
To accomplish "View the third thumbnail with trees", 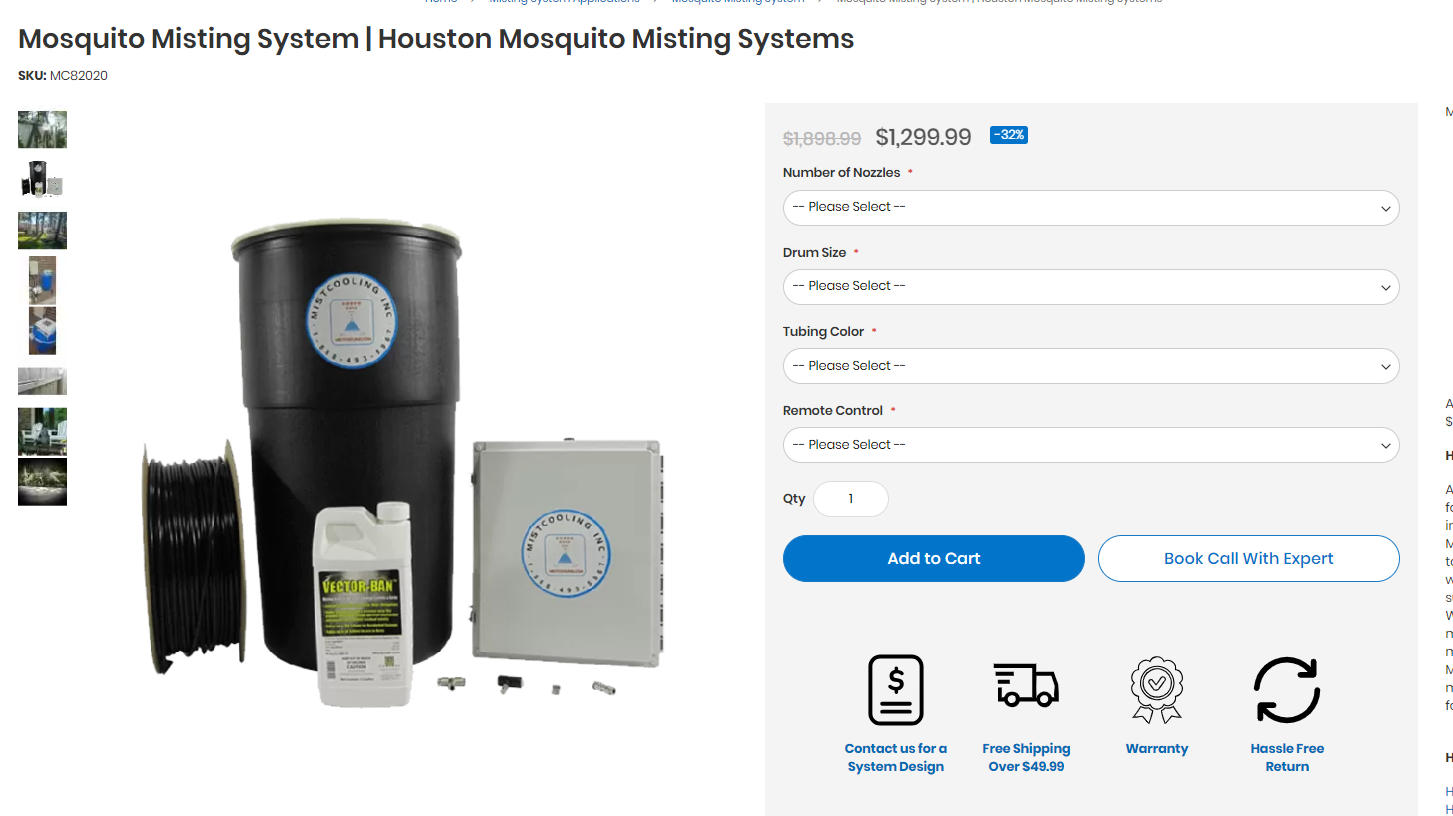I will (42, 230).
